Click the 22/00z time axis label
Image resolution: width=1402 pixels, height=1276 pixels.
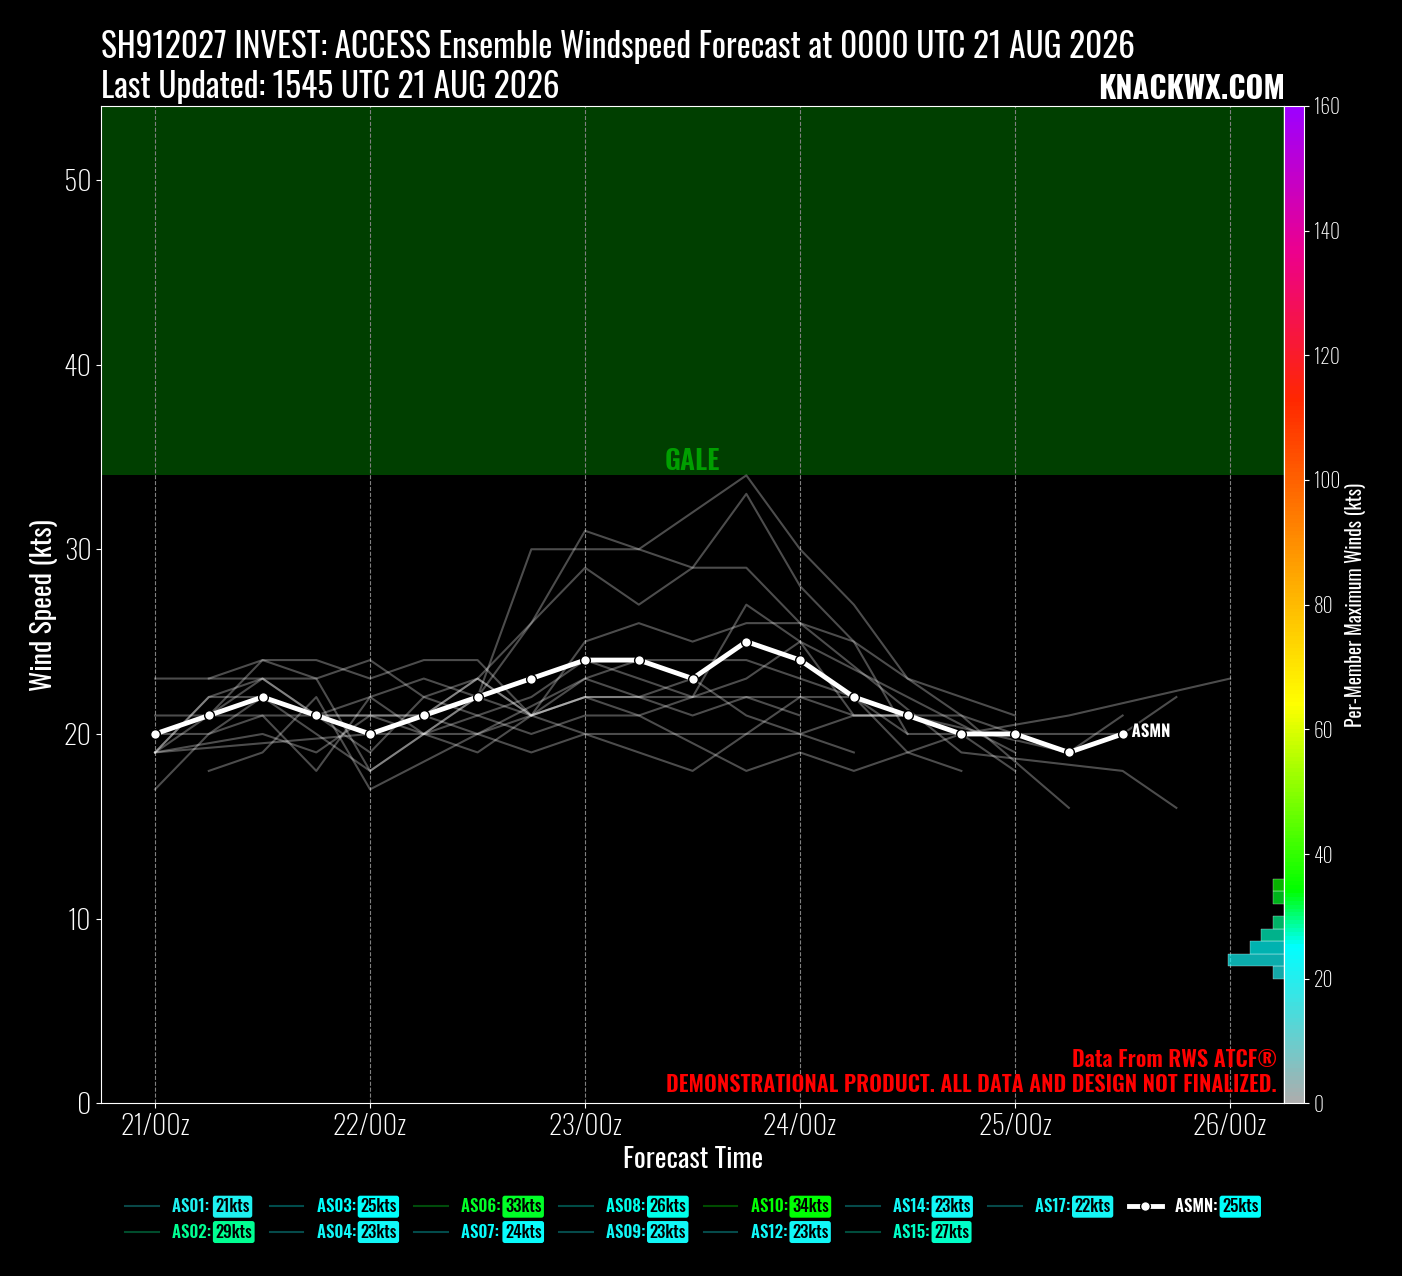point(370,1125)
